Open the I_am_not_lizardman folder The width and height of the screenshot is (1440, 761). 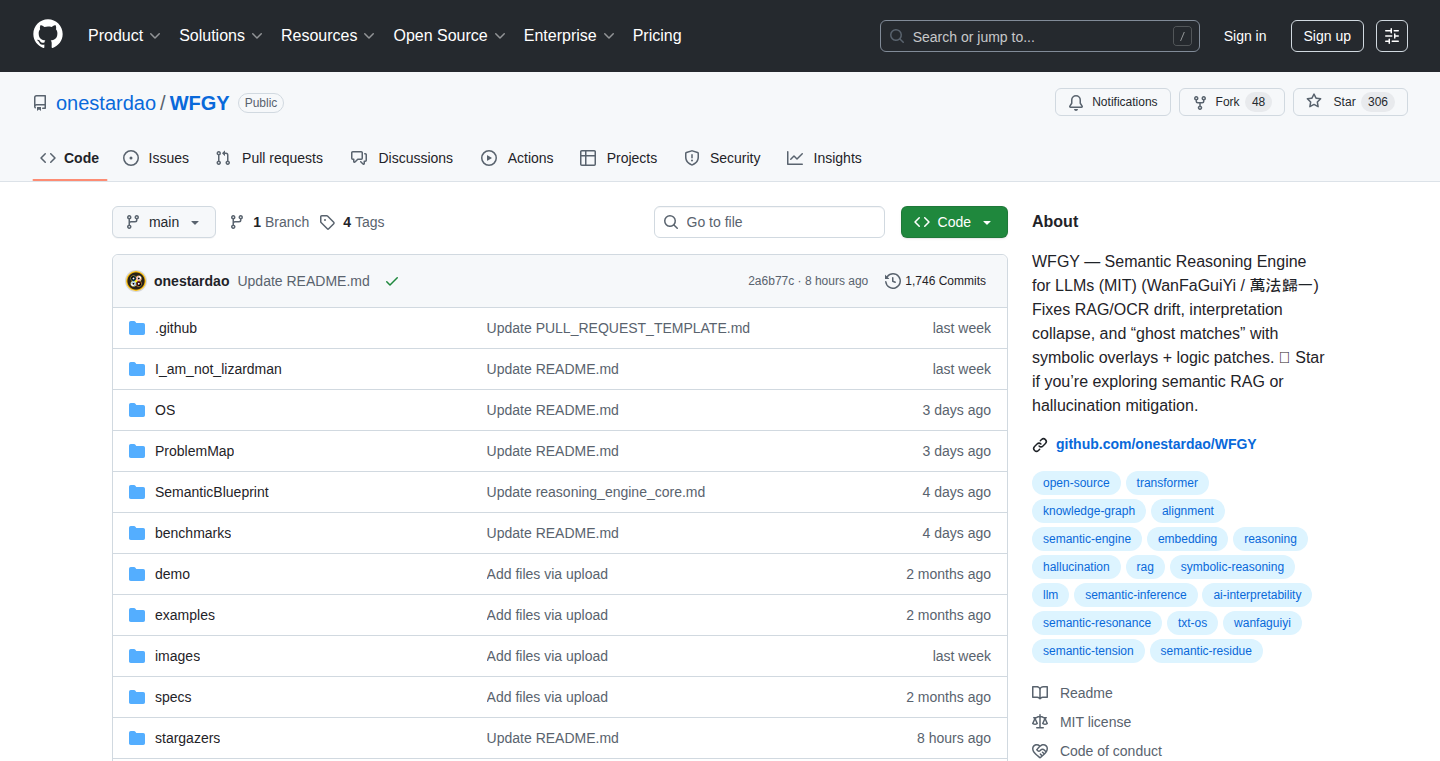coord(218,369)
